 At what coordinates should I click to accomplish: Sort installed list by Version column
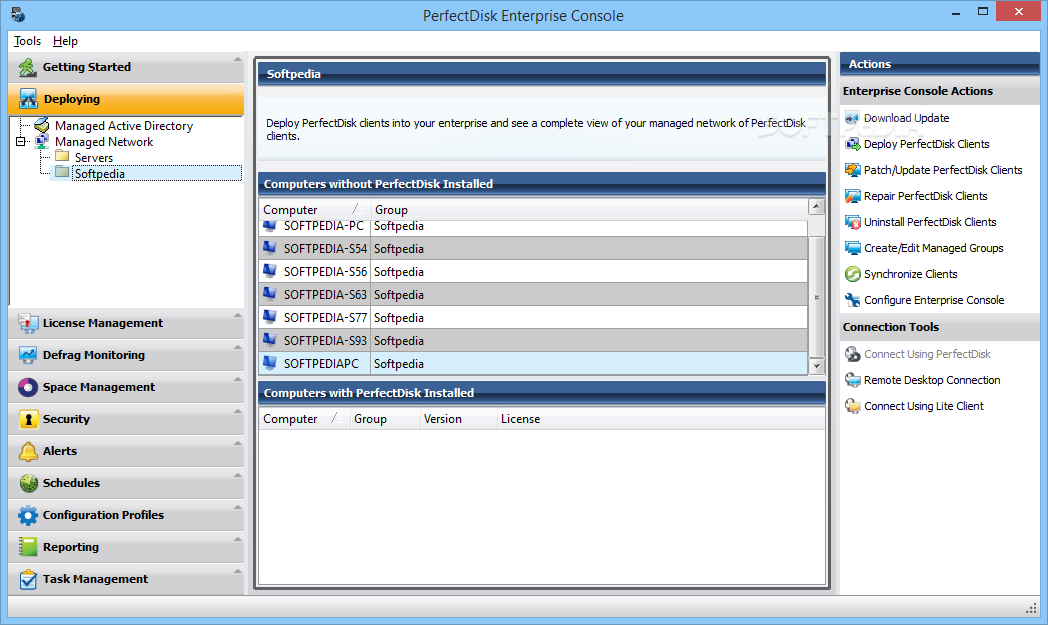tap(458, 419)
